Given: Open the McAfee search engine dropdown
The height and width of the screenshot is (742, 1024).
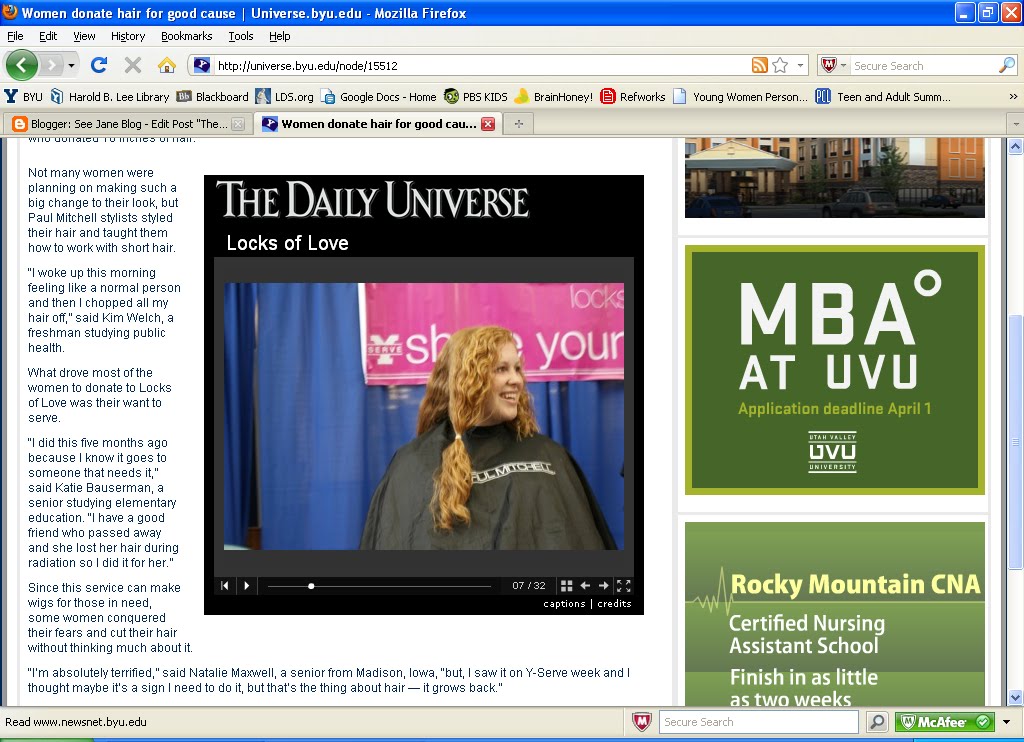Looking at the screenshot, I should click(x=834, y=65).
